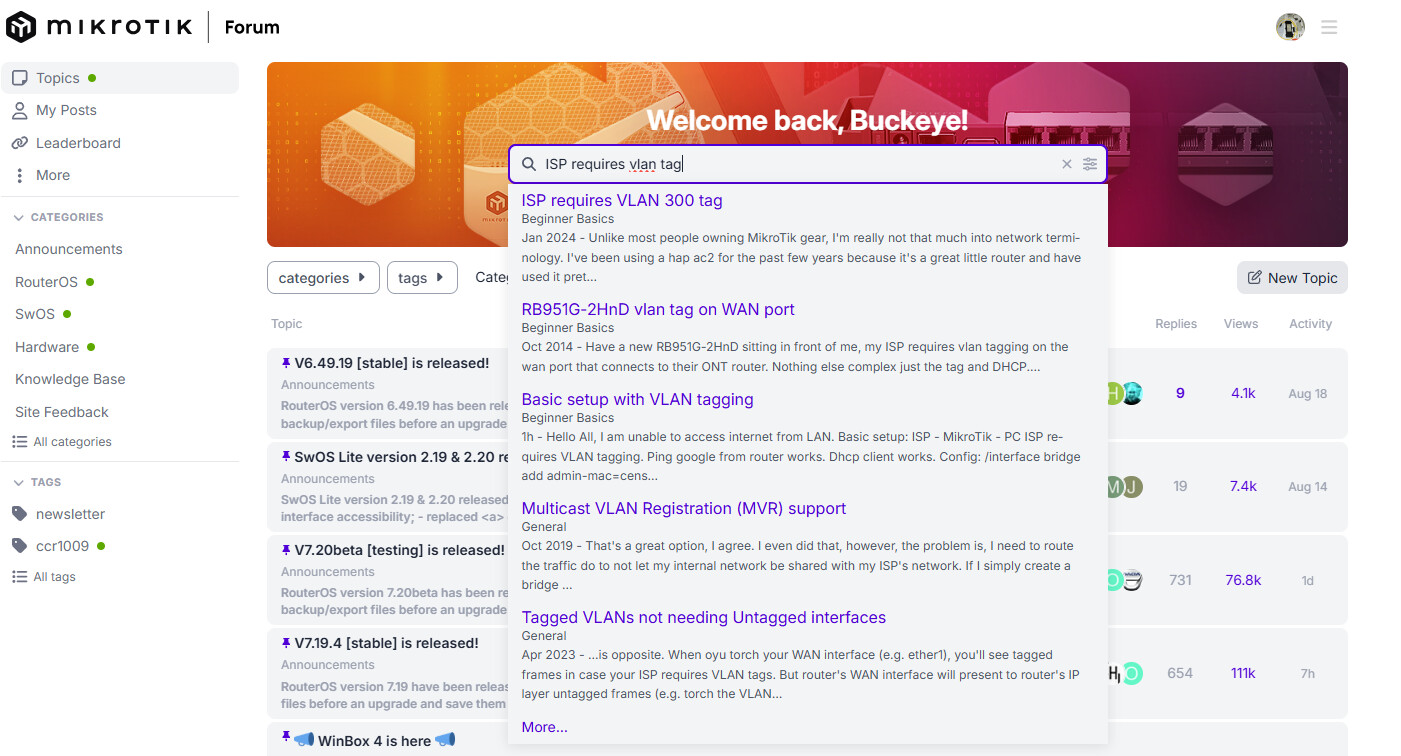Open the tags filter dropdown
Viewport: 1401px width, 756px height.
[422, 278]
